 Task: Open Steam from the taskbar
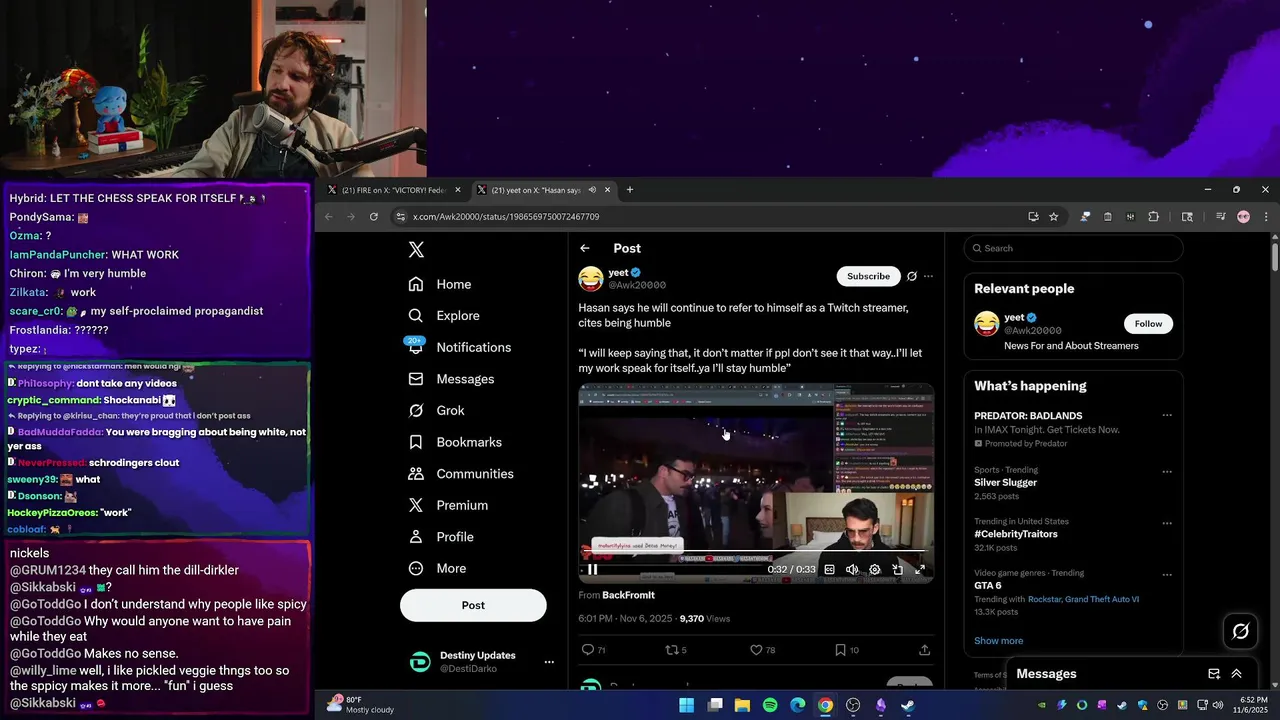pos(908,705)
